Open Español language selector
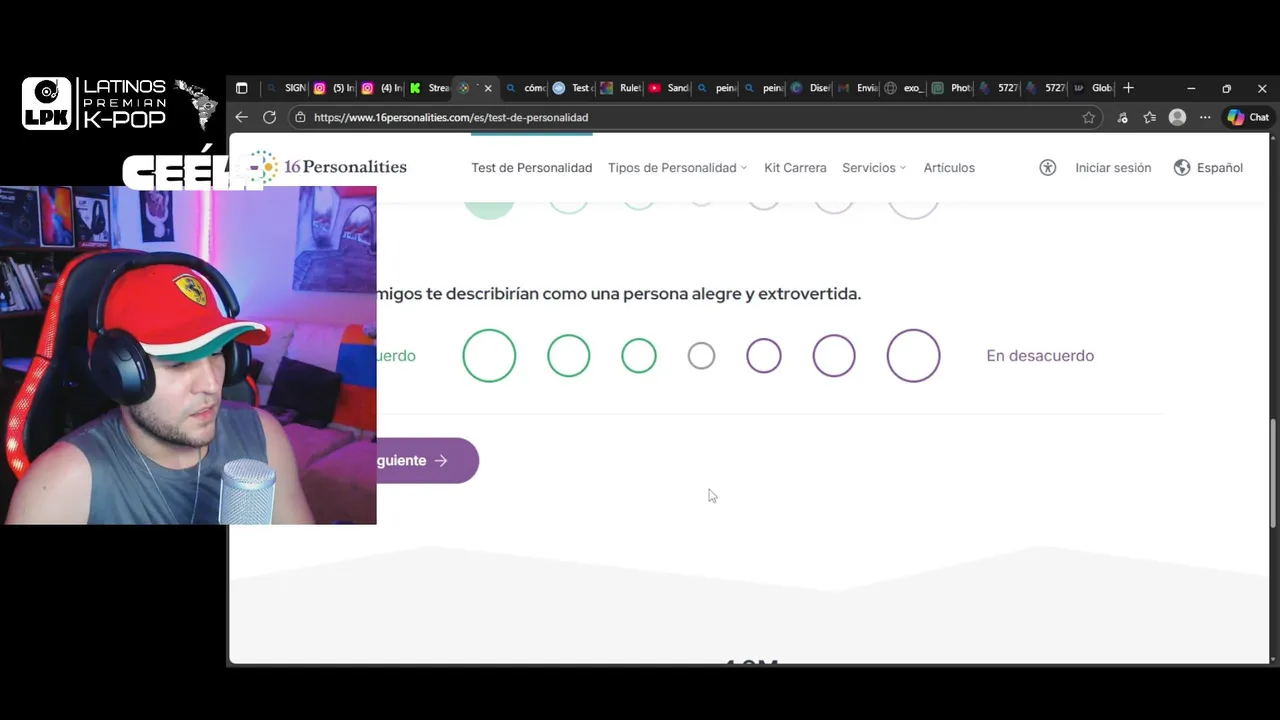Image resolution: width=1280 pixels, height=720 pixels. pyautogui.click(x=1208, y=168)
